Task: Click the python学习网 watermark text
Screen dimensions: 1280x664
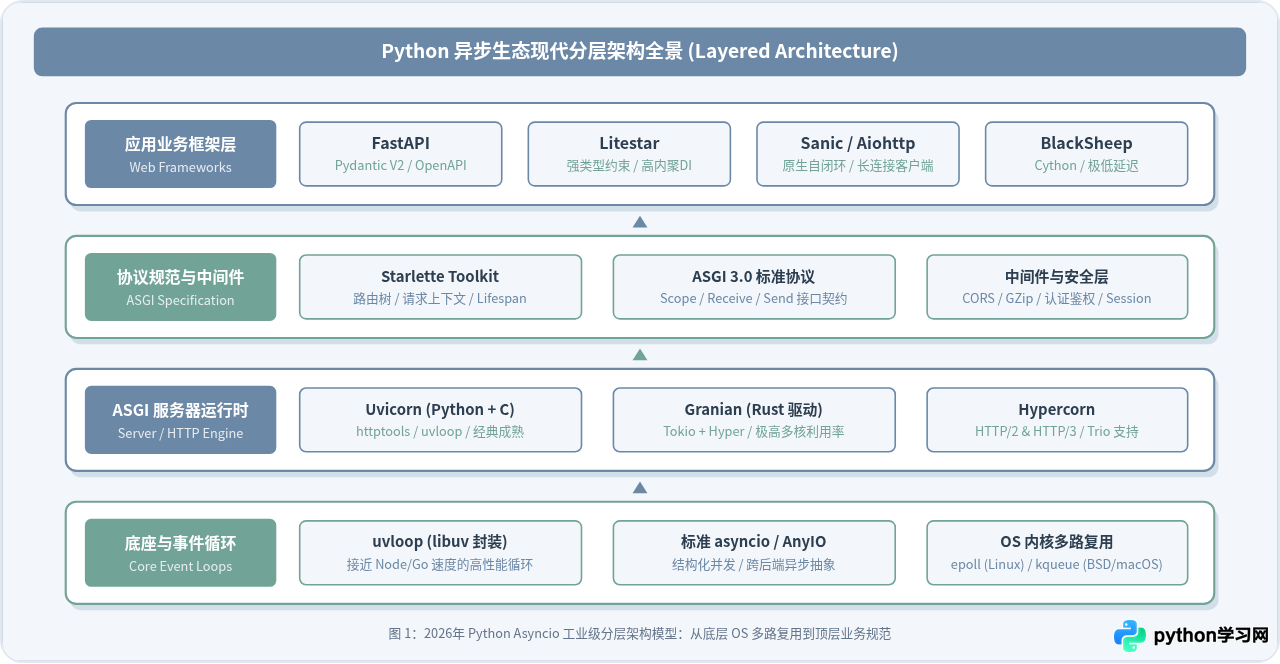Action: pyautogui.click(x=1211, y=636)
